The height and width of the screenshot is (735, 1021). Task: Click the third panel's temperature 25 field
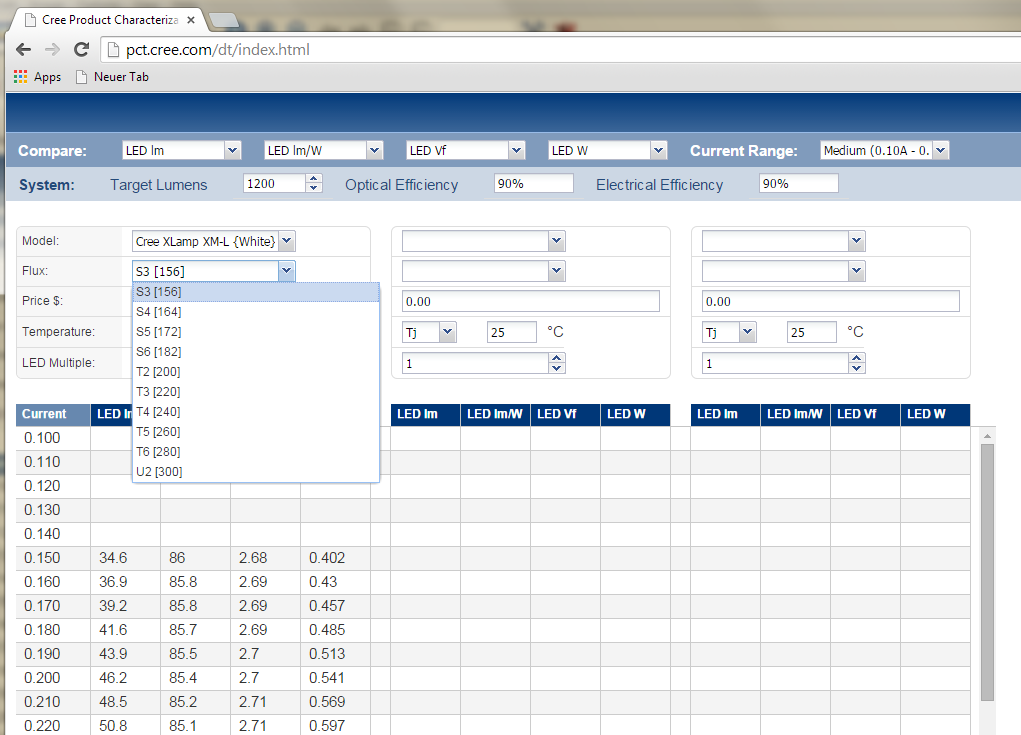point(812,332)
